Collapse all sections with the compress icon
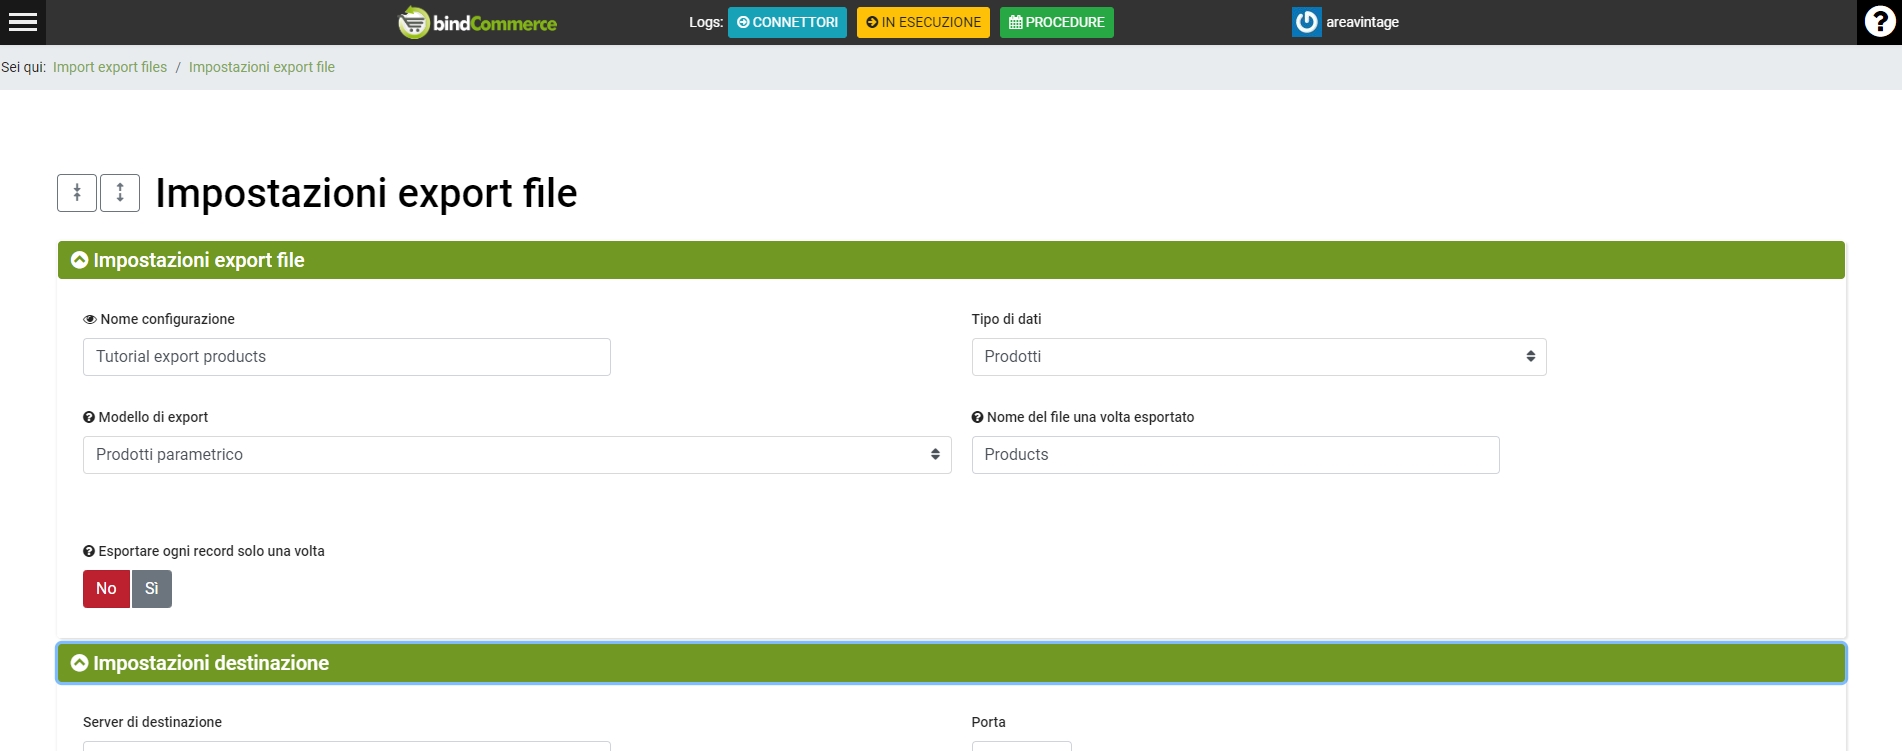This screenshot has height=751, width=1902. click(x=77, y=193)
